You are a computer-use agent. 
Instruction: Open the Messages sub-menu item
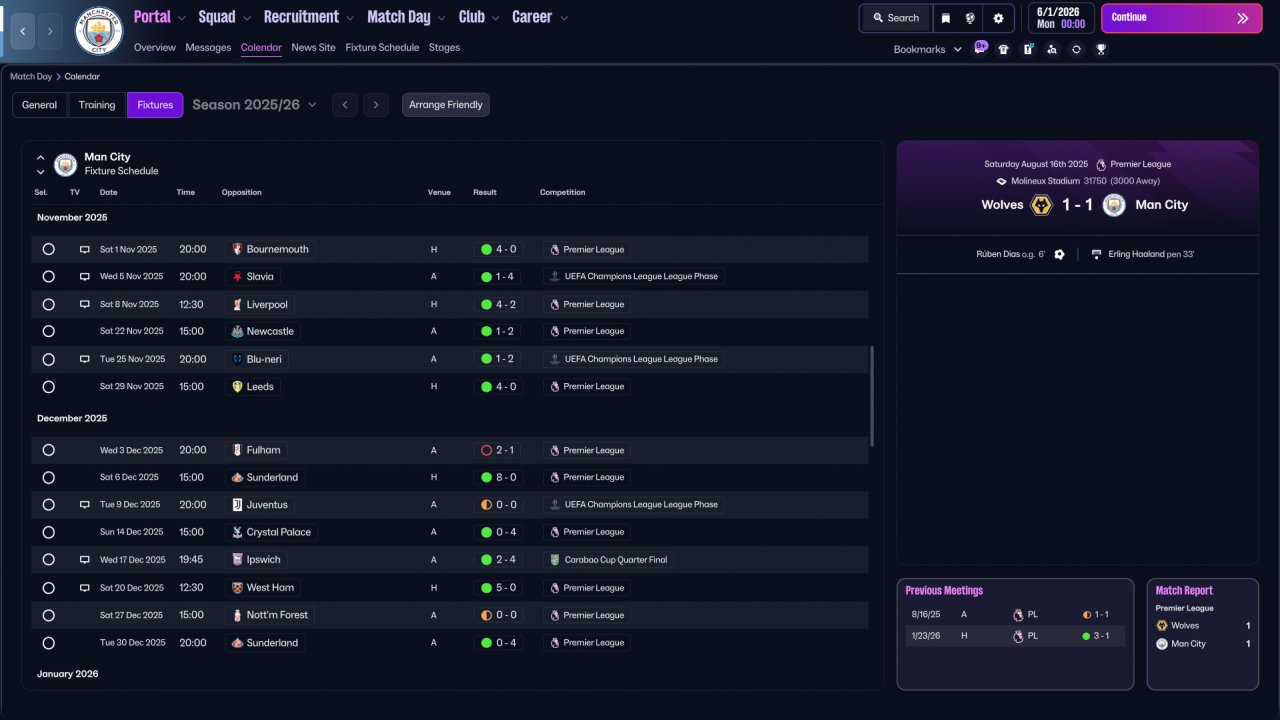pos(208,48)
